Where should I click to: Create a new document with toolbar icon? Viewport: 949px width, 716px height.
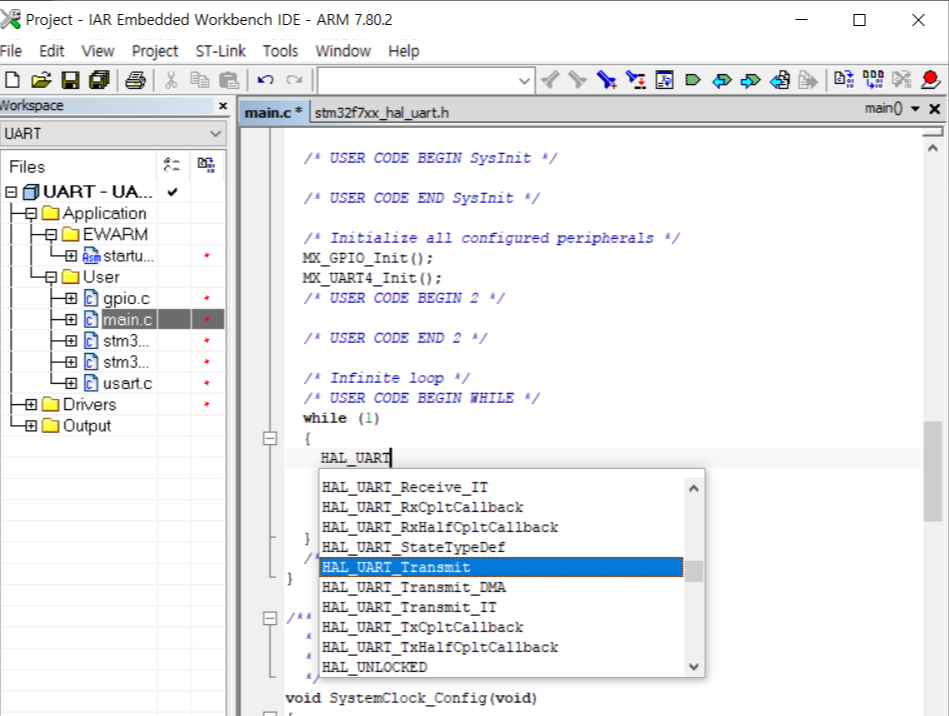pos(12,80)
